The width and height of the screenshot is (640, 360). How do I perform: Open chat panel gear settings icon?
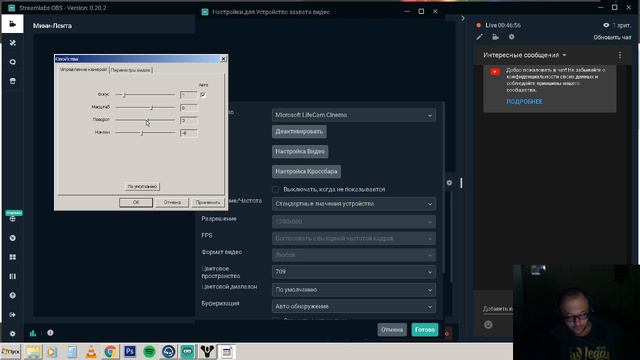coord(511,37)
